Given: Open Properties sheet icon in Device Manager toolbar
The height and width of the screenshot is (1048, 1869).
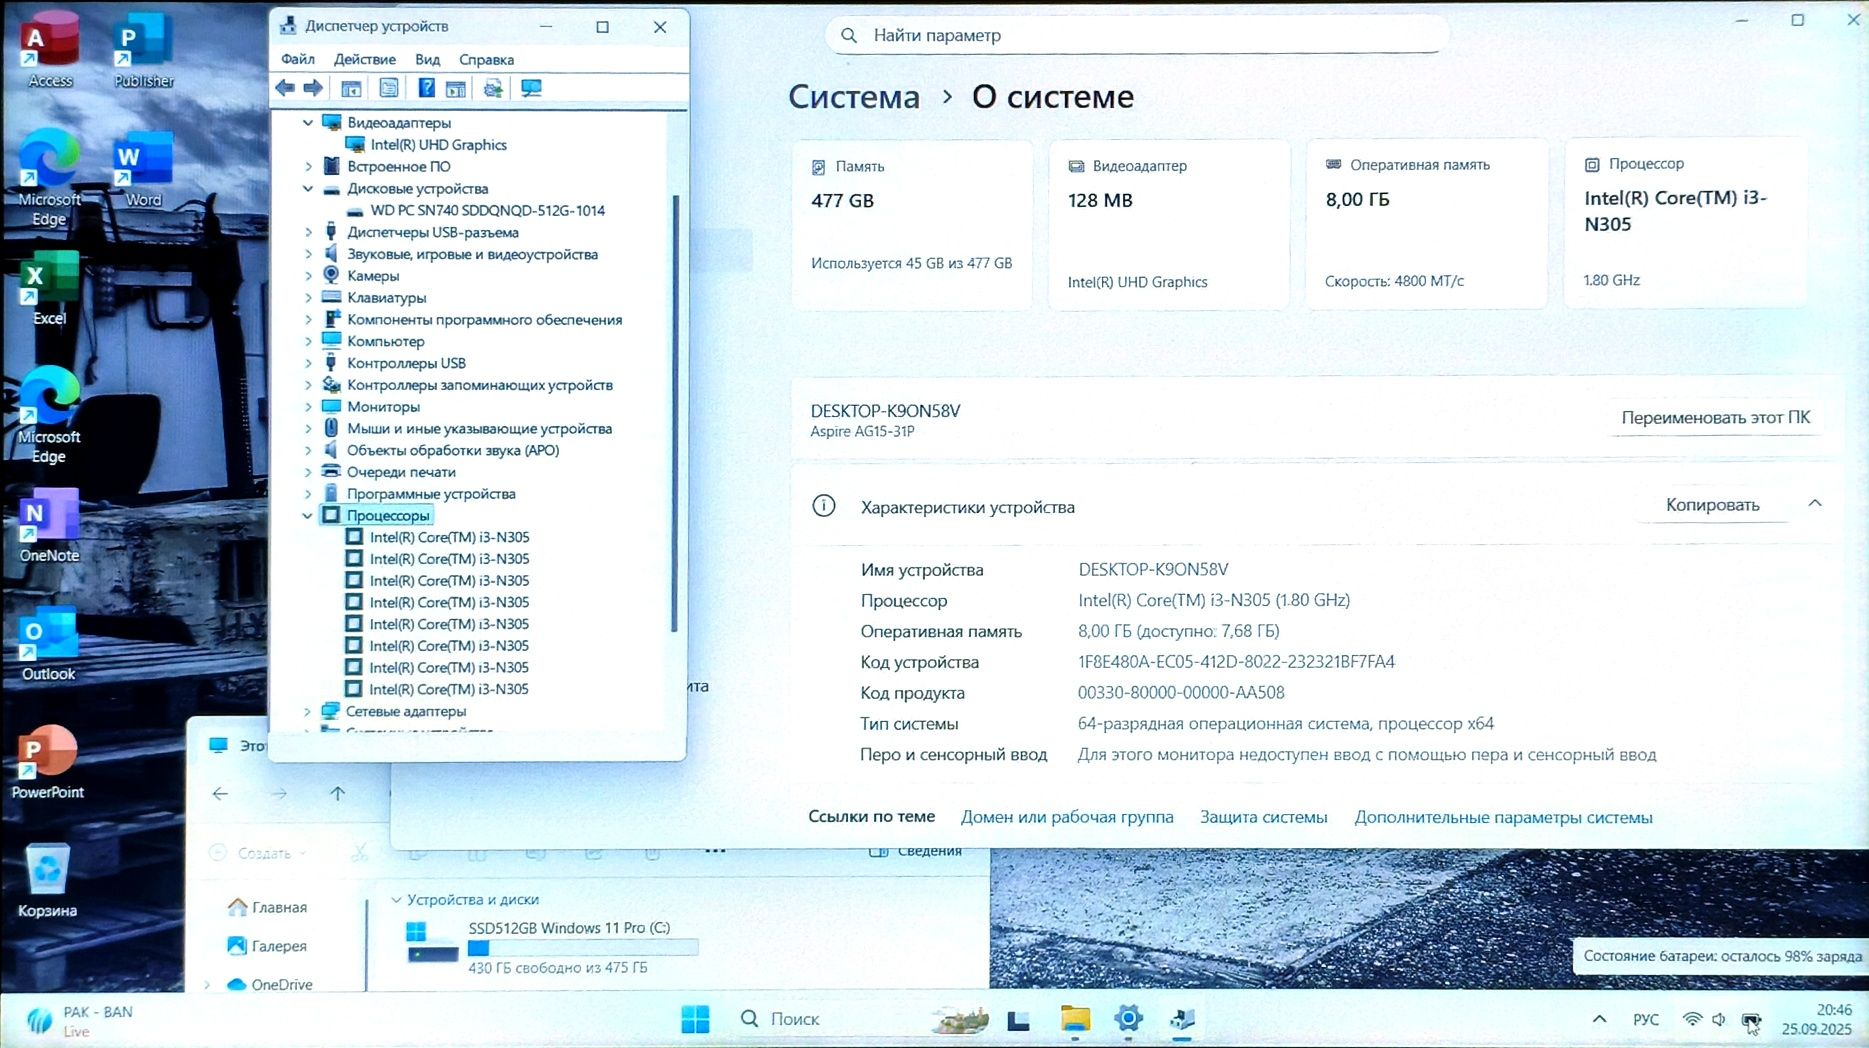Looking at the screenshot, I should coord(389,88).
